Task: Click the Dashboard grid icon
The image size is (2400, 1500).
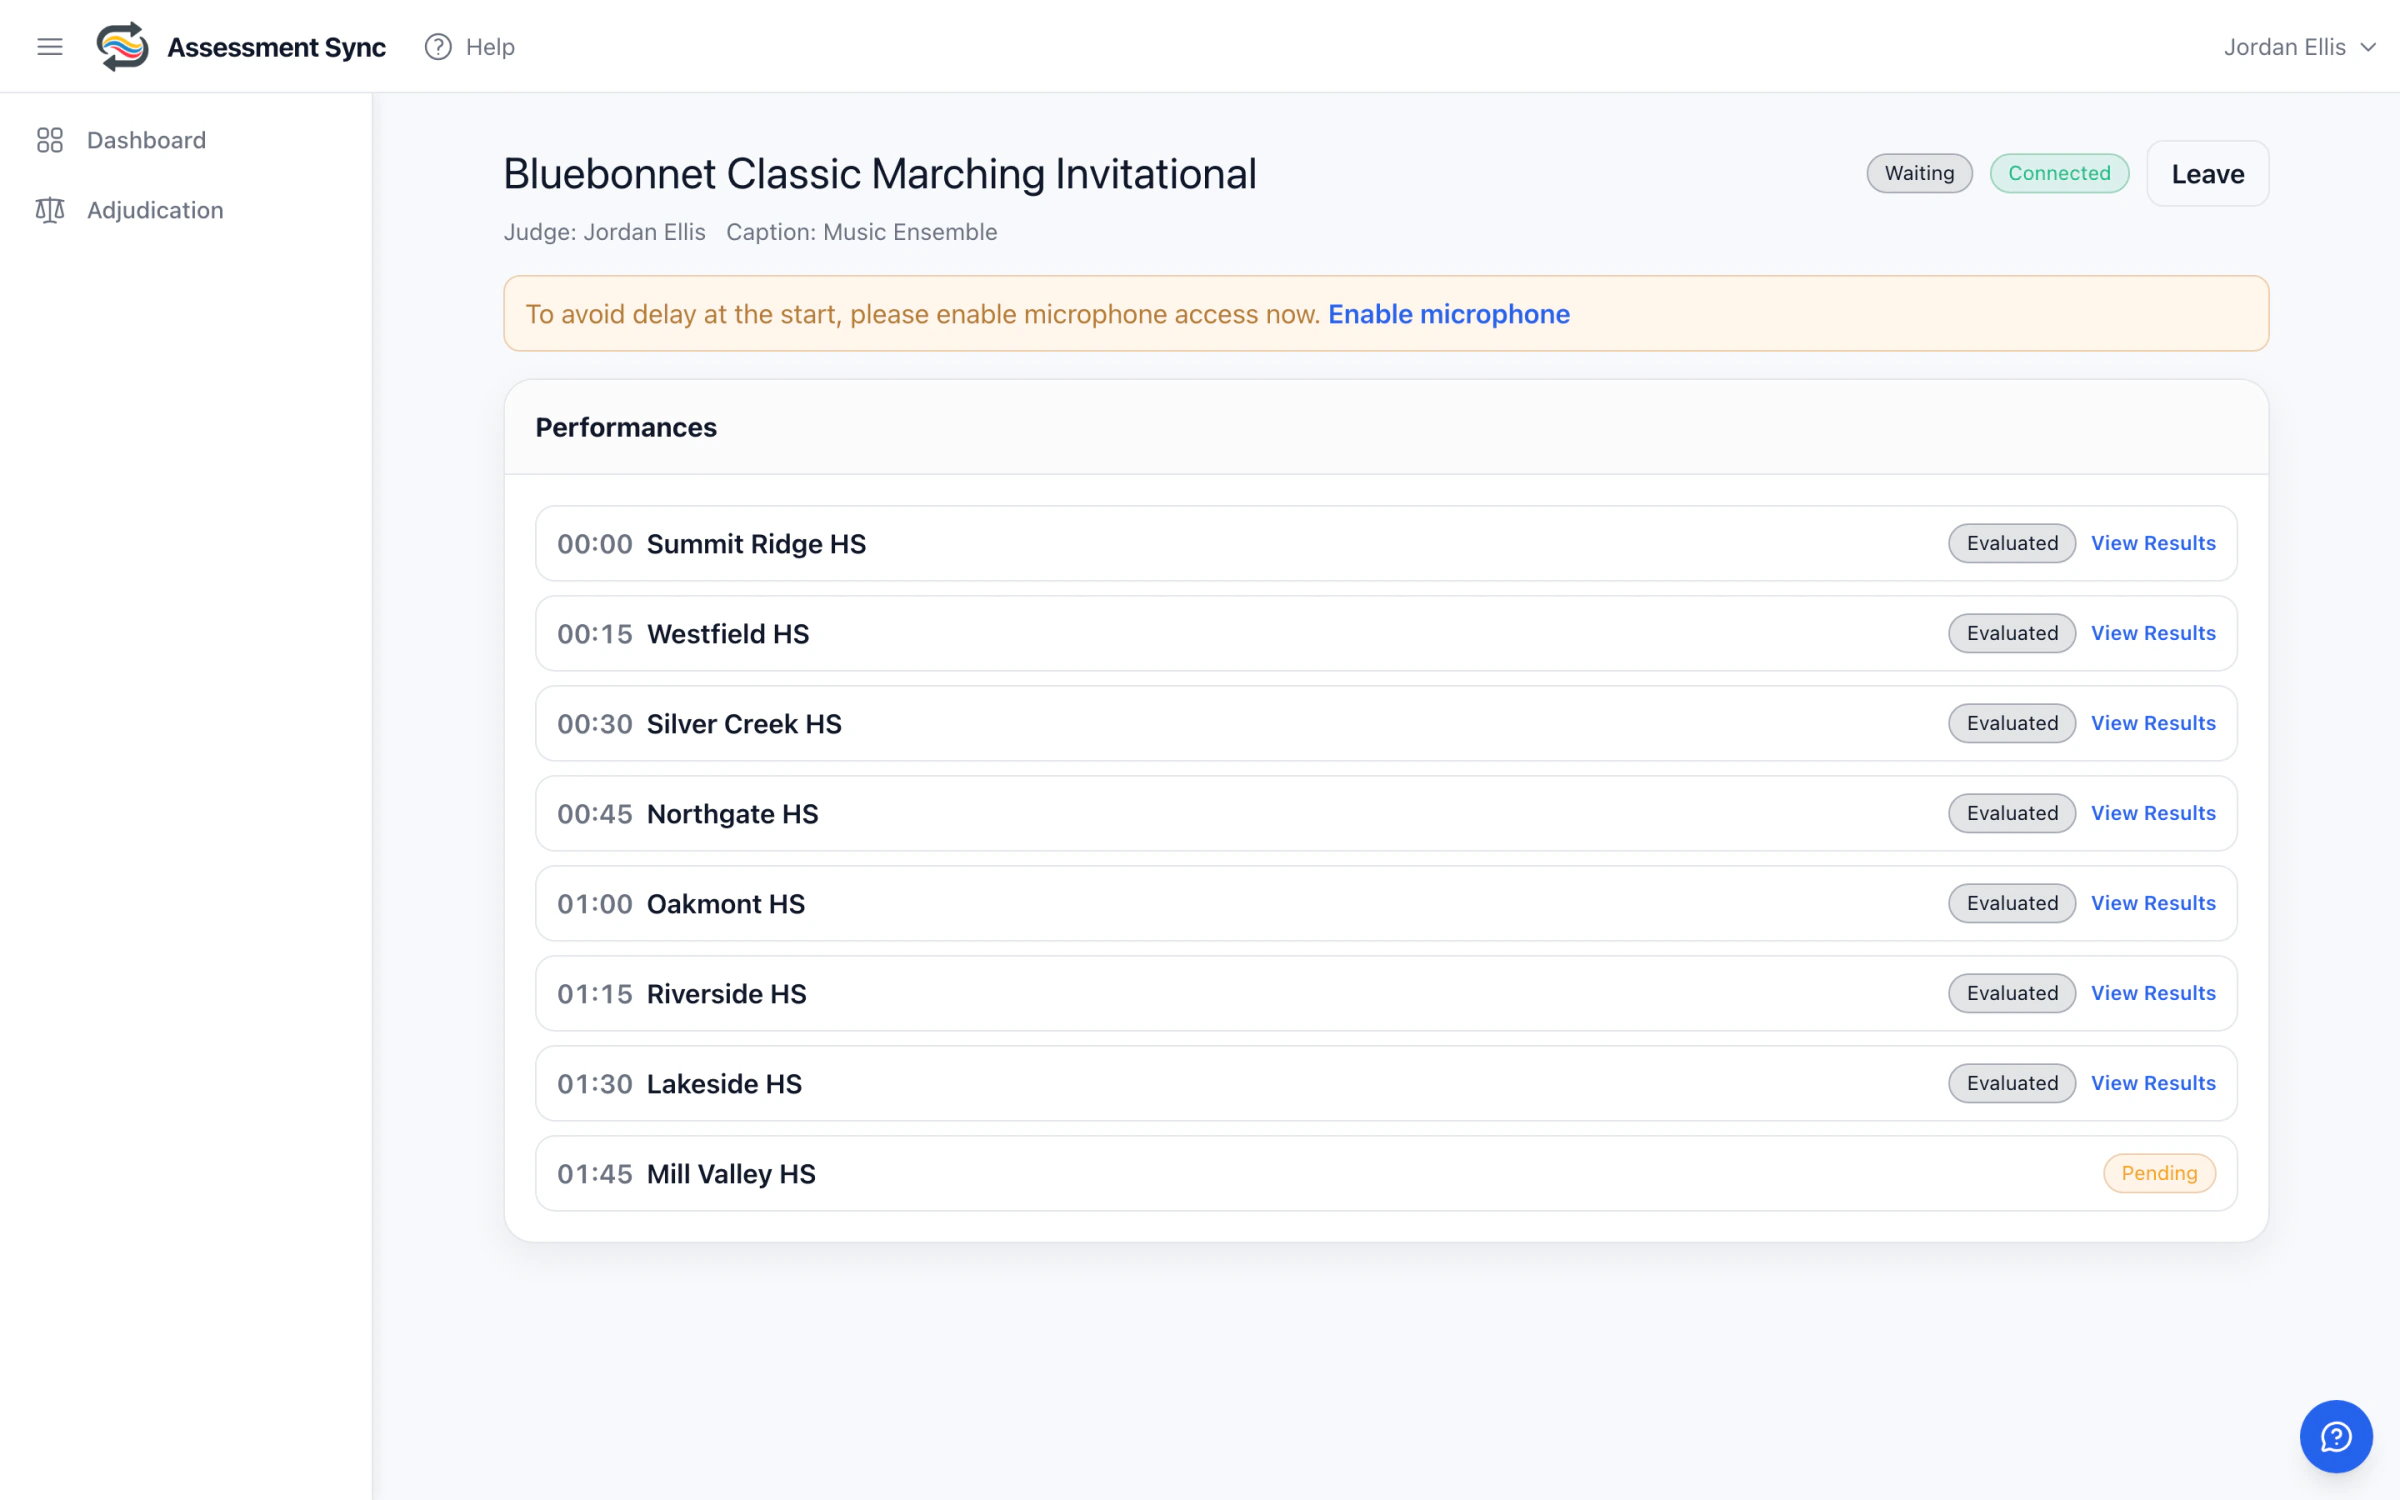Action: pos(50,140)
